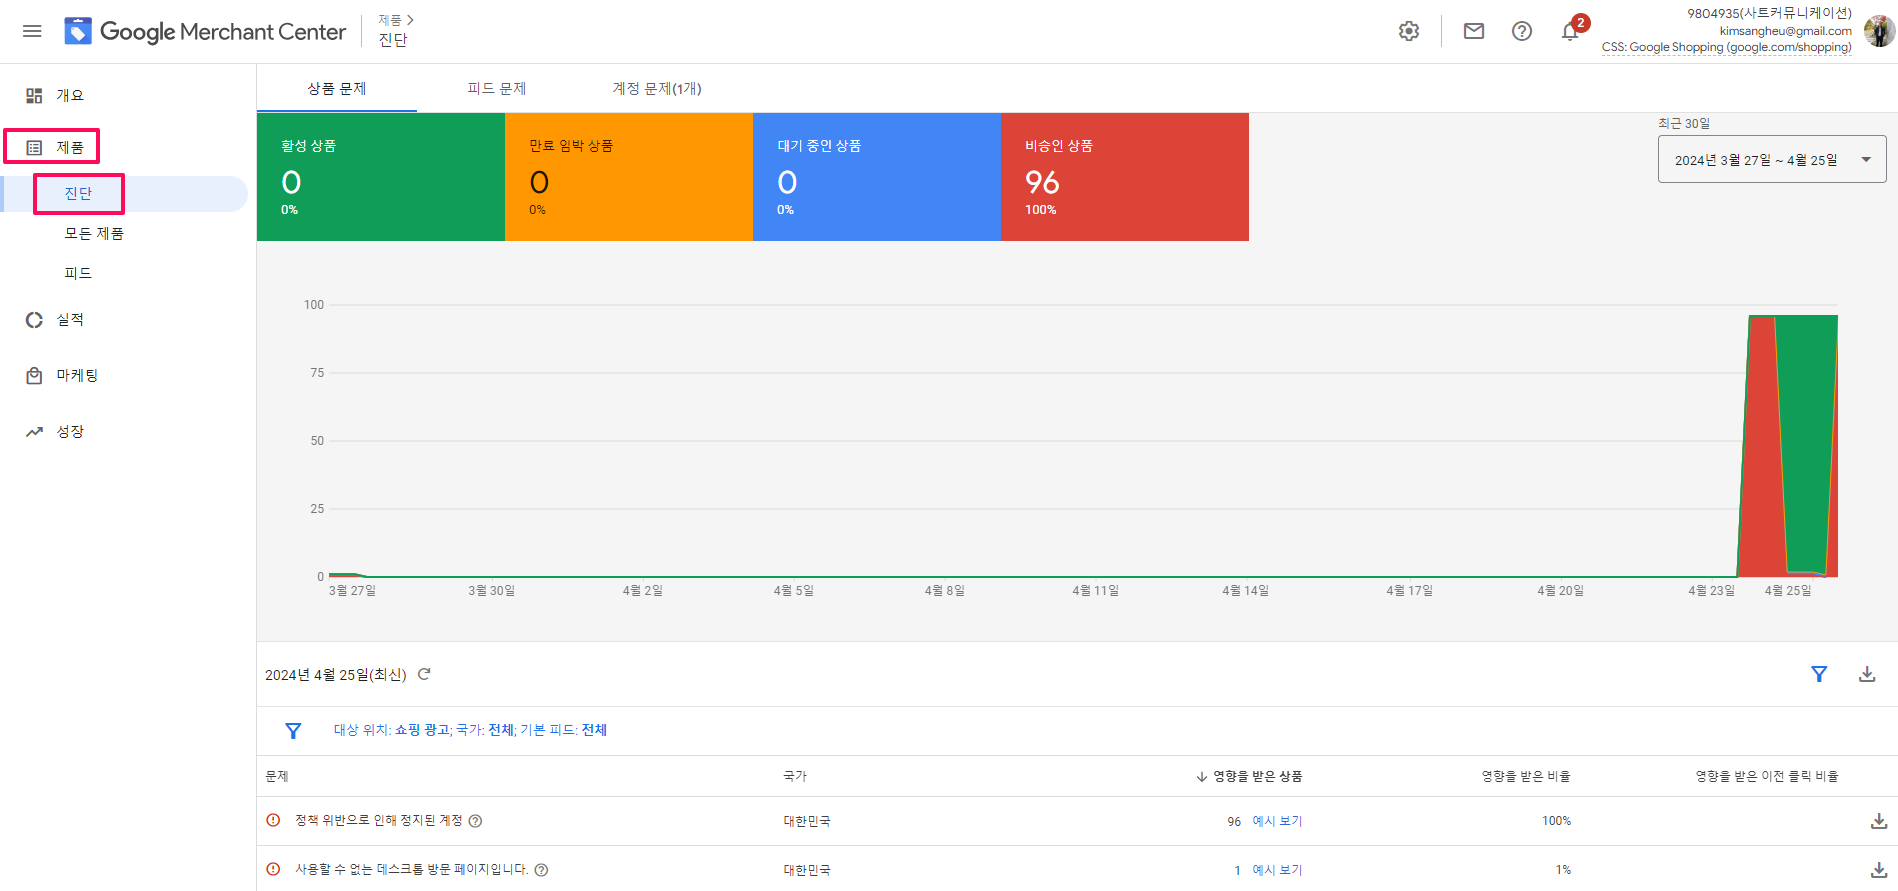
Task: Click the 4월 25일 chart axis label
Action: pos(1788,591)
